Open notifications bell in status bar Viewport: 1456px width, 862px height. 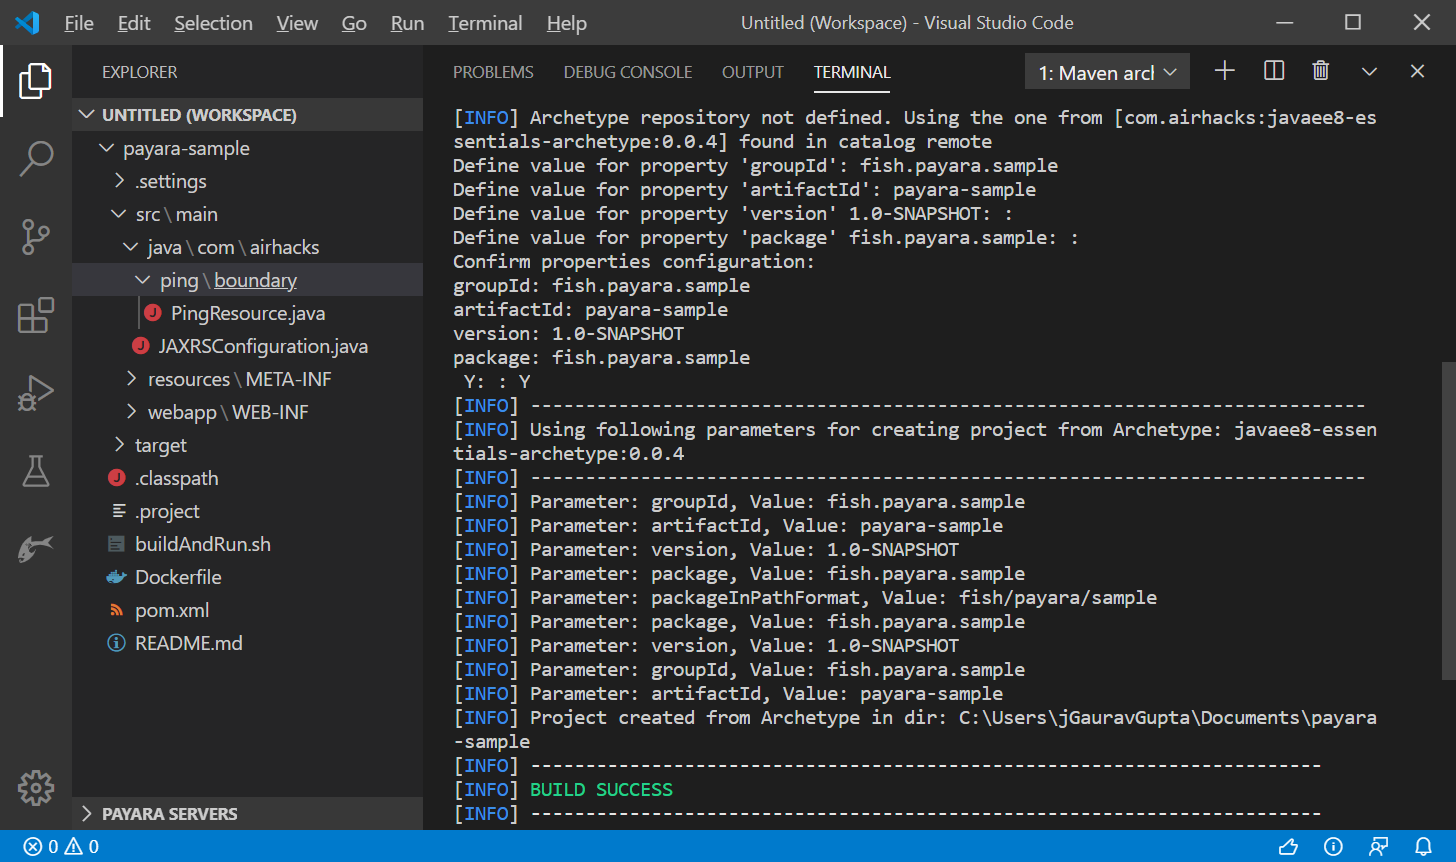click(x=1423, y=847)
